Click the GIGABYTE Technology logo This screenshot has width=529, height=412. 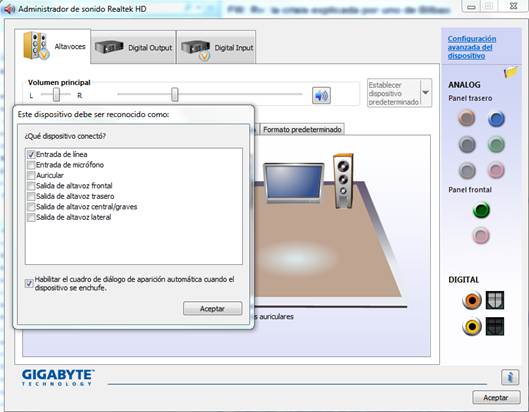pyautogui.click(x=58, y=378)
